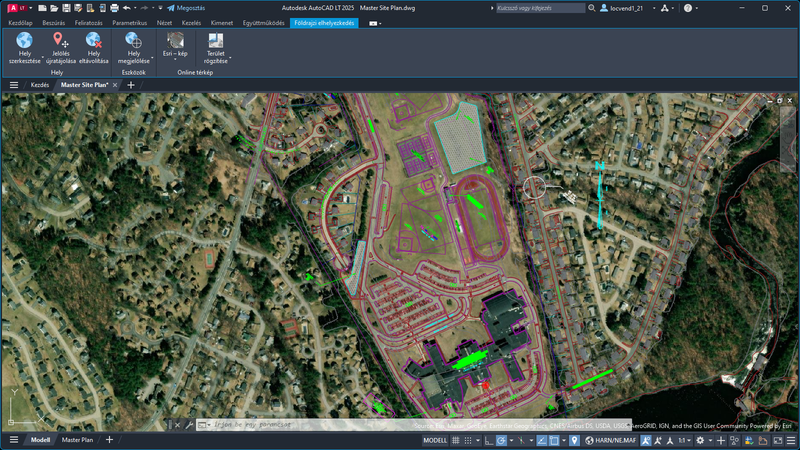Image resolution: width=800 pixels, height=450 pixels.
Task: Toggle ortho mode in status bar
Action: pyautogui.click(x=489, y=440)
